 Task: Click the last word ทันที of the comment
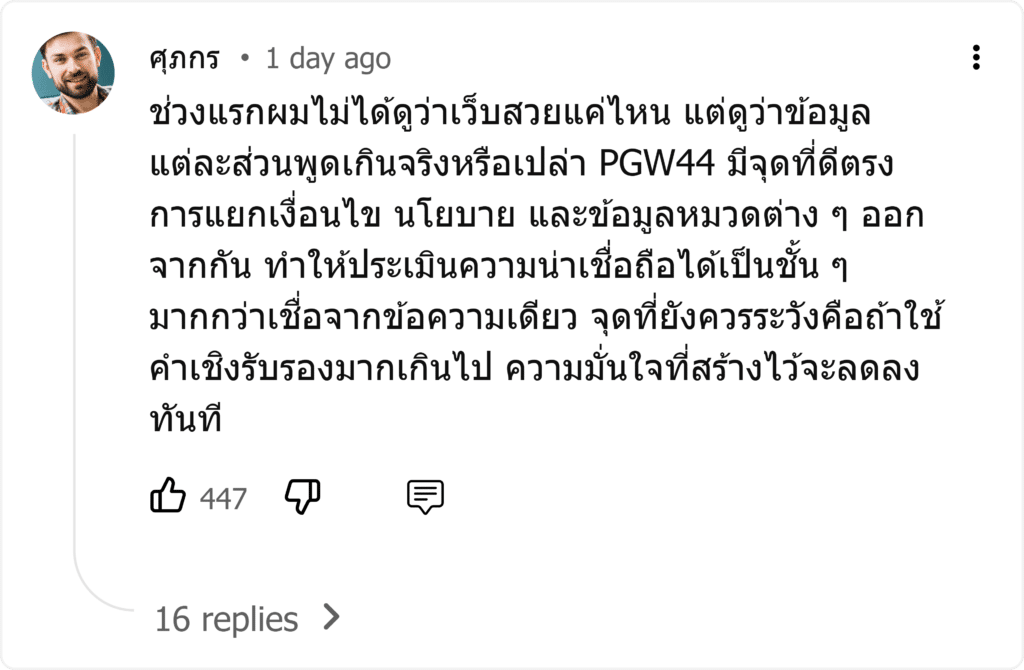point(185,418)
